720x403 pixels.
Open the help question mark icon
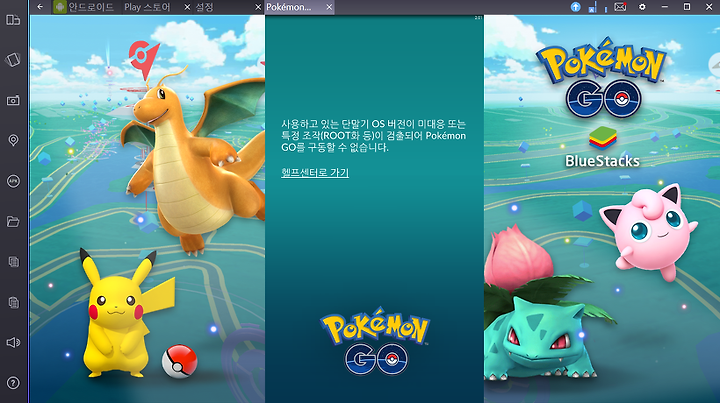[13, 383]
